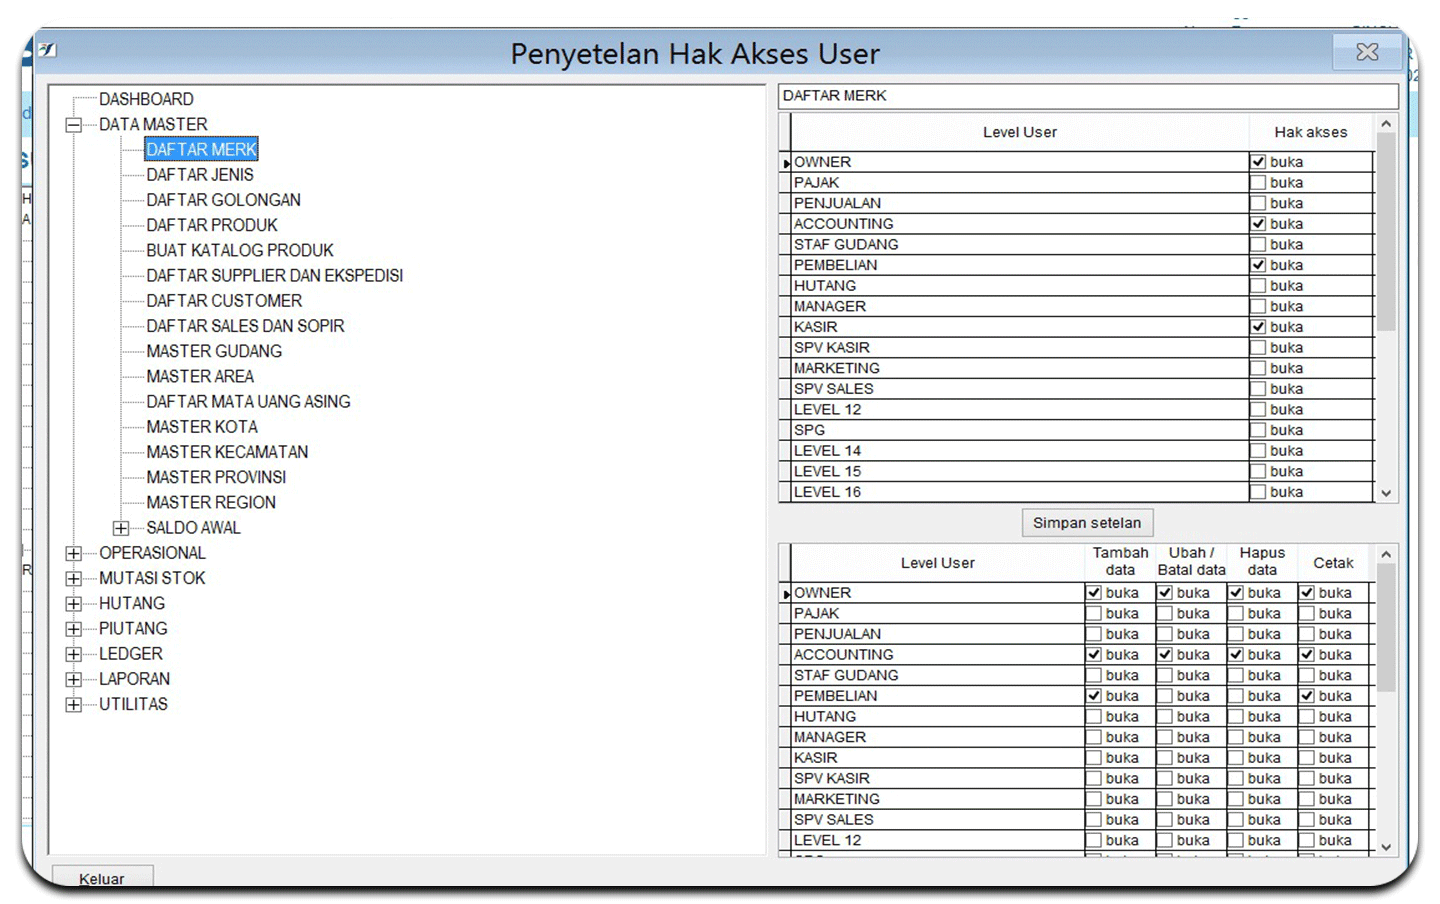Viewport: 1440px width, 904px height.
Task: Select MASTER KECAMATAN tree item
Action: (227, 452)
